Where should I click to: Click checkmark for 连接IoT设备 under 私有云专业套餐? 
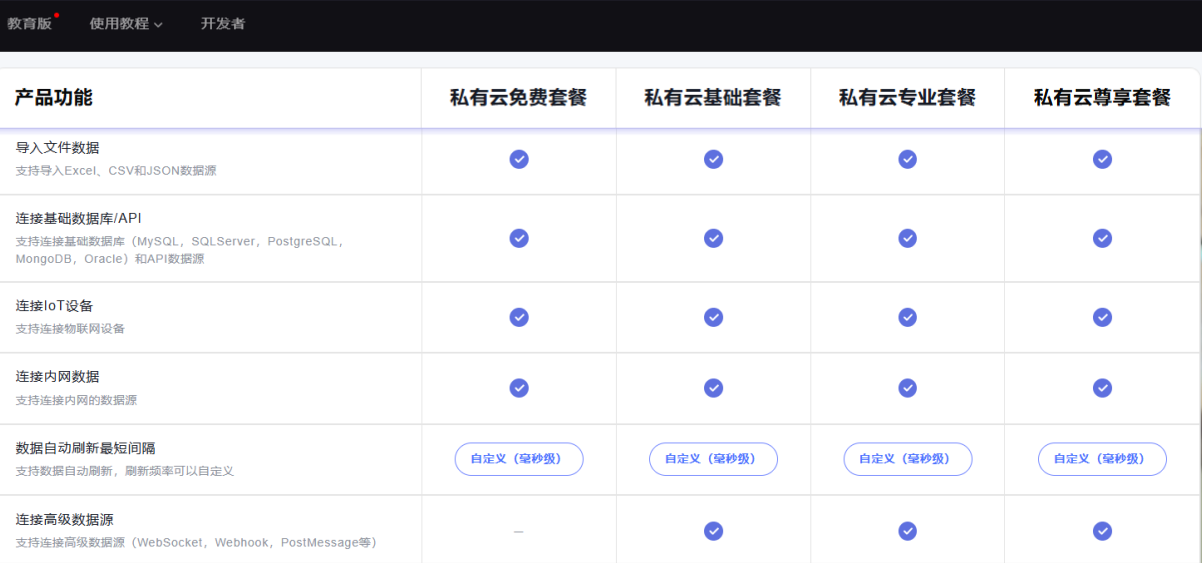point(907,317)
